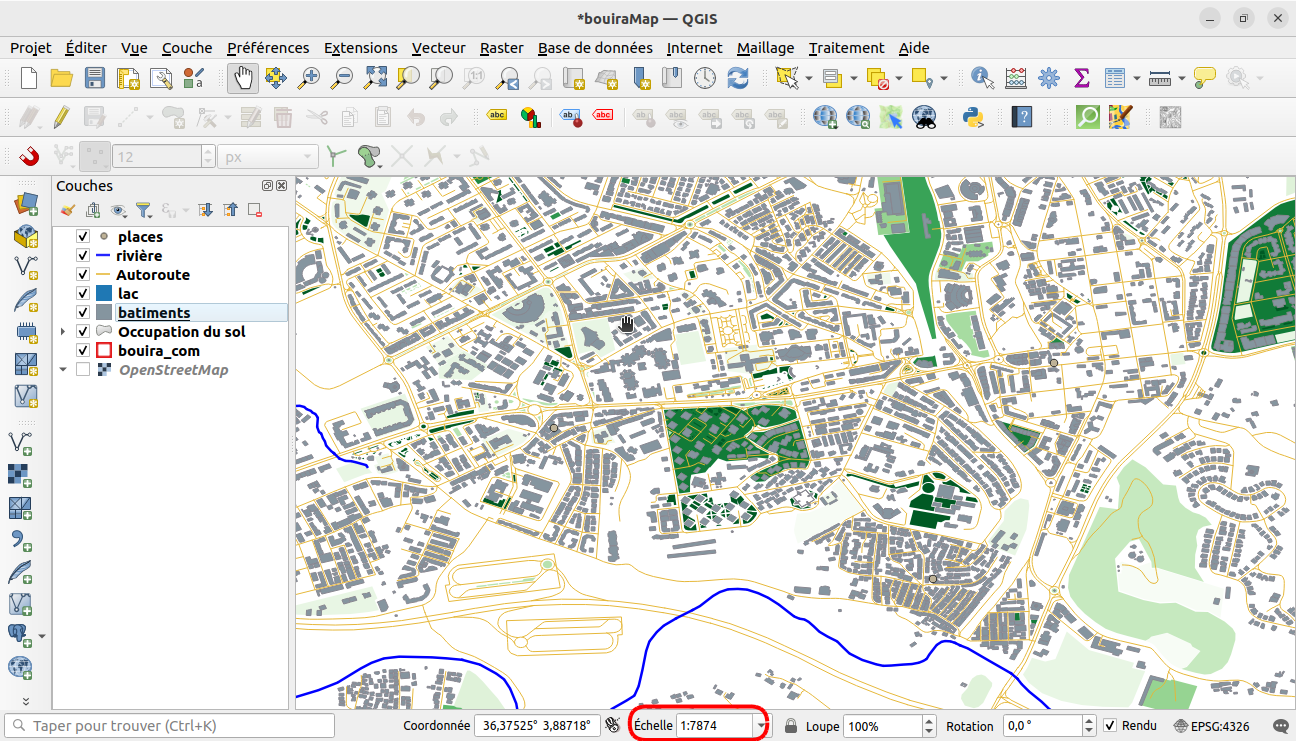The image size is (1296, 741).
Task: Toggle the Rendu rendering checkbox
Action: pyautogui.click(x=1111, y=726)
